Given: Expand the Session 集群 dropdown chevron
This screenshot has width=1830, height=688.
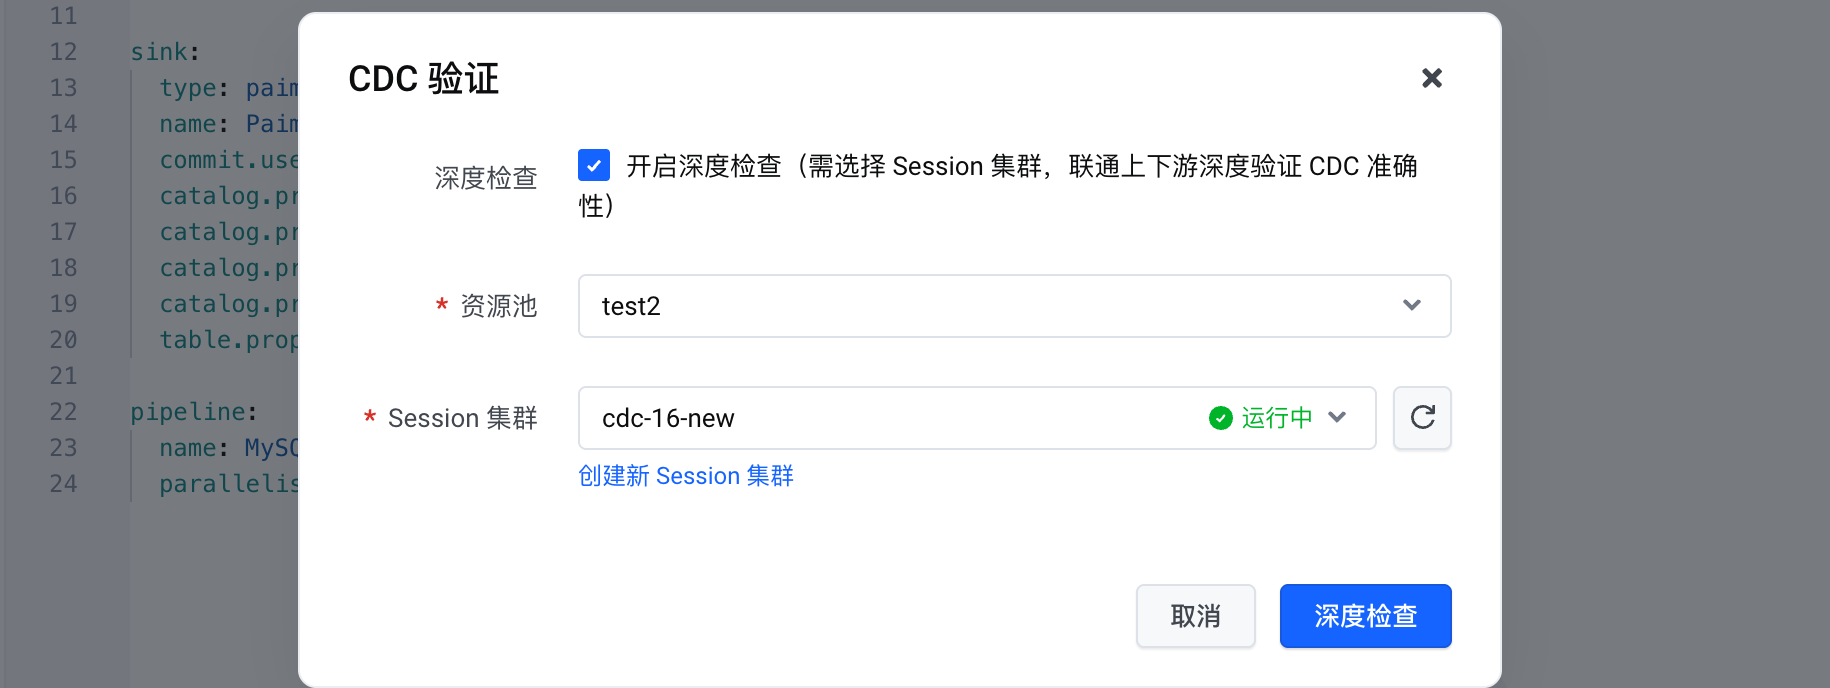Looking at the screenshot, I should tap(1338, 418).
